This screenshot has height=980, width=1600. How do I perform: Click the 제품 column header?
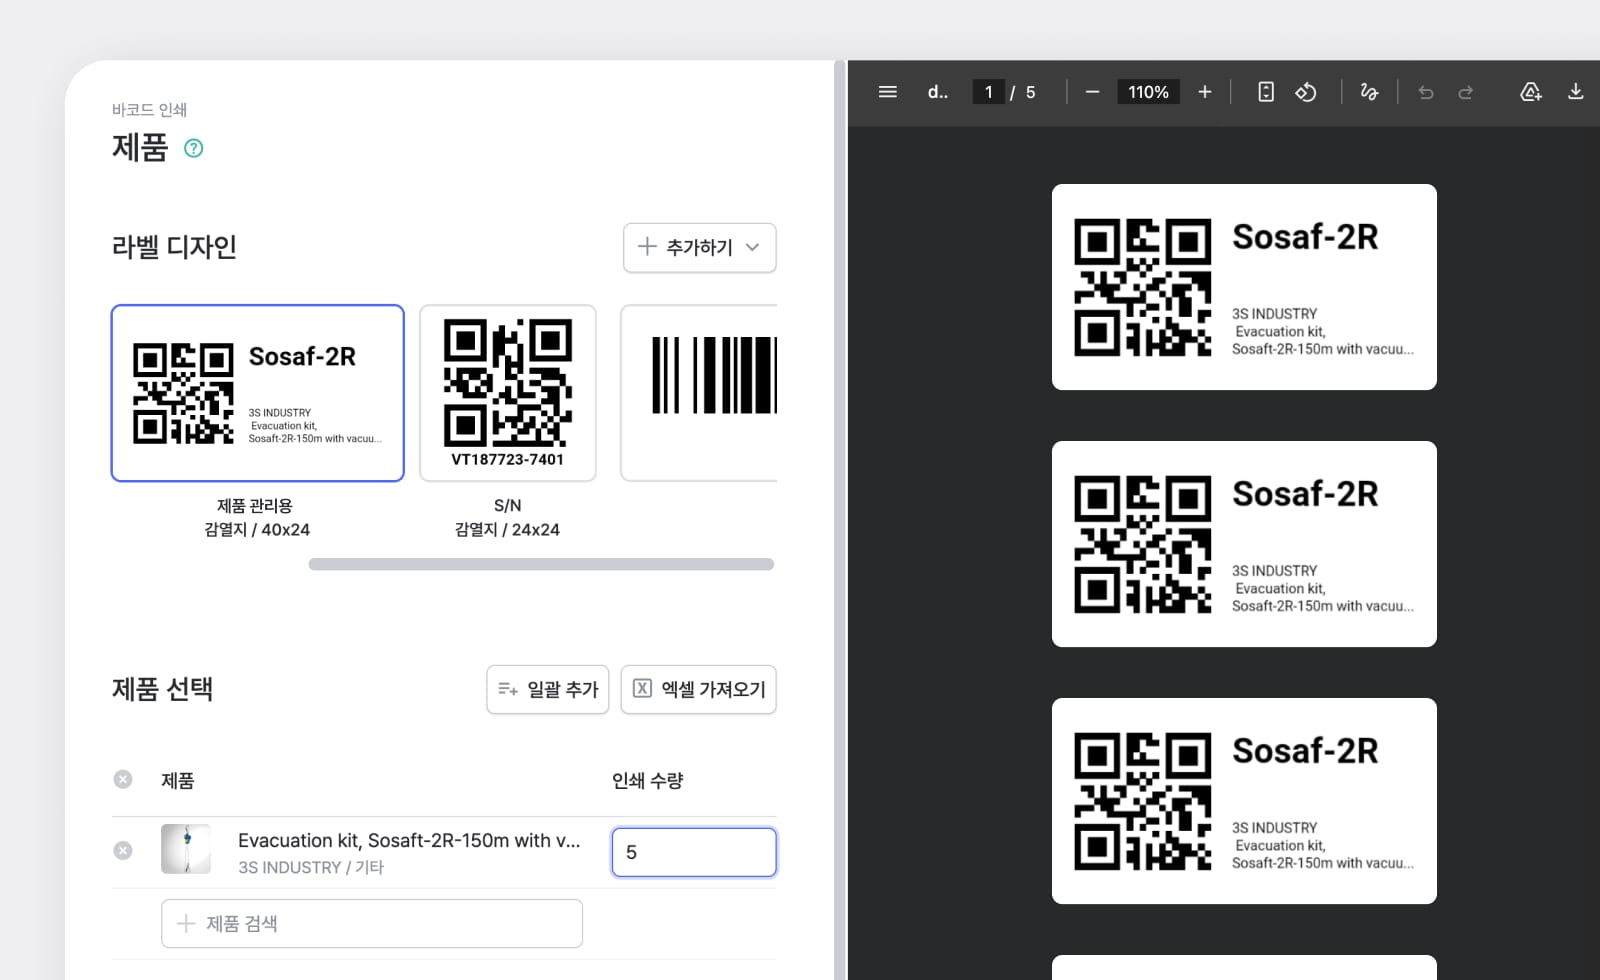[178, 780]
